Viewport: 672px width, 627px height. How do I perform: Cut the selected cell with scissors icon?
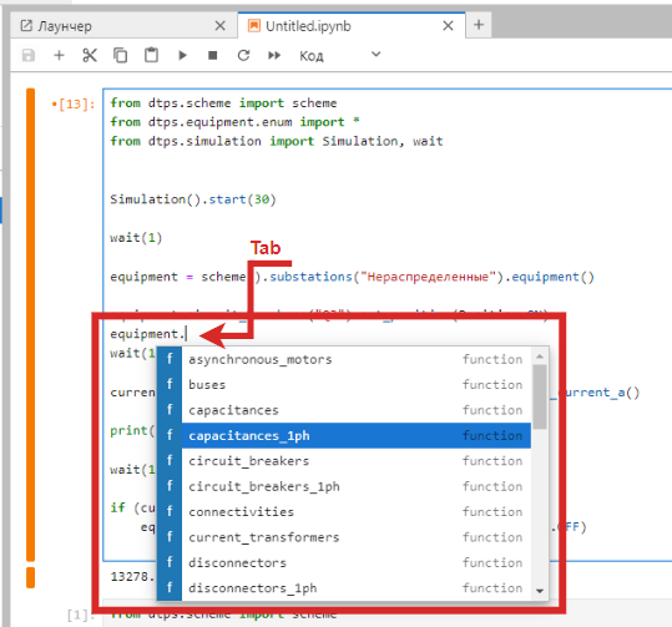(90, 55)
